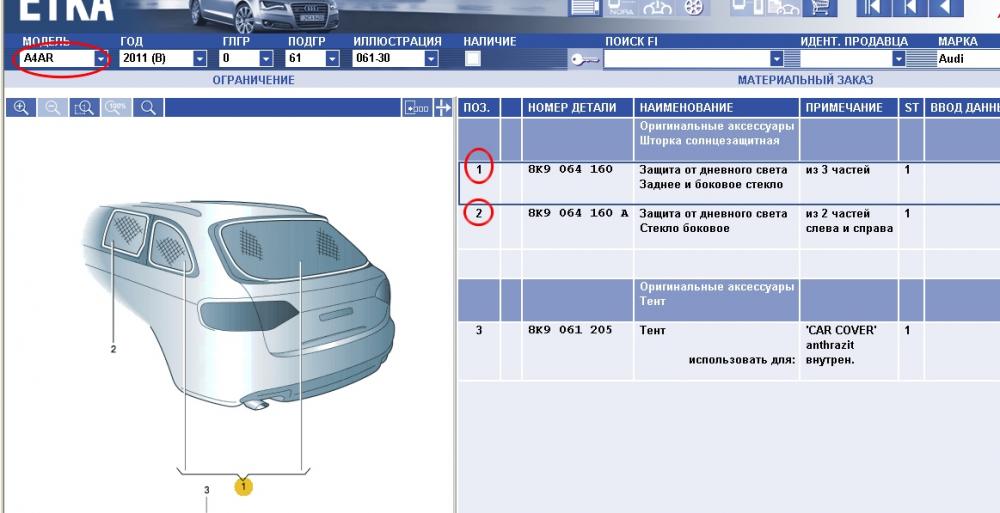Click the ПОЗ. column header
The width and height of the screenshot is (1000, 513).
pyautogui.click(x=478, y=108)
